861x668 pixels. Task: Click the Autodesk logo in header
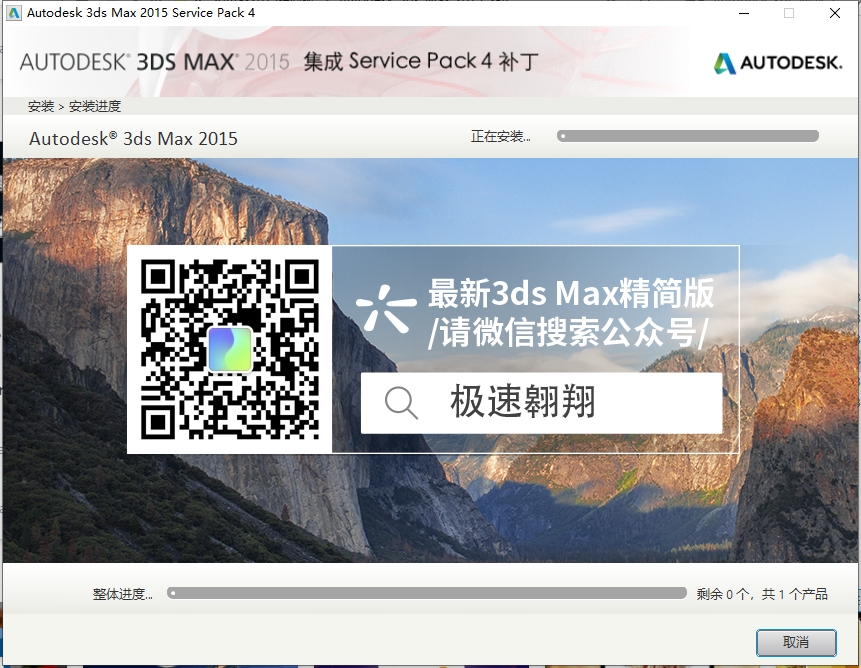[x=778, y=63]
